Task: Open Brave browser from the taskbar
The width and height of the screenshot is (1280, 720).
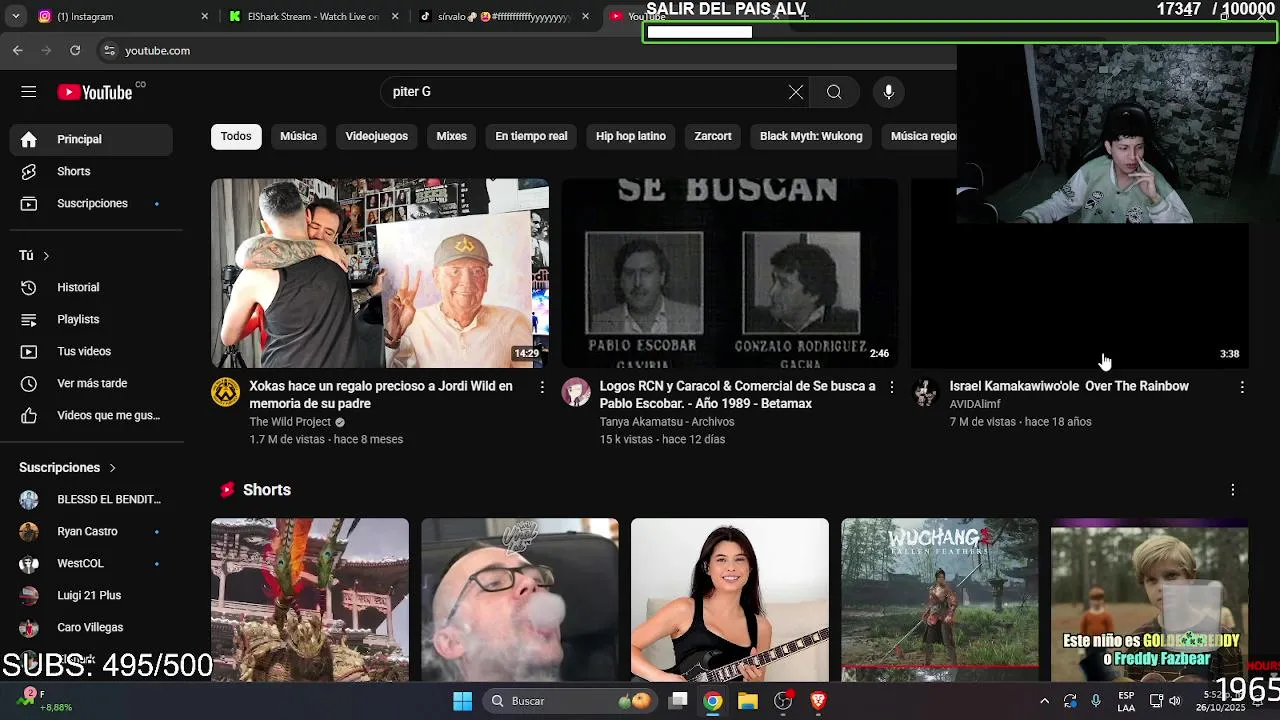Action: (818, 701)
